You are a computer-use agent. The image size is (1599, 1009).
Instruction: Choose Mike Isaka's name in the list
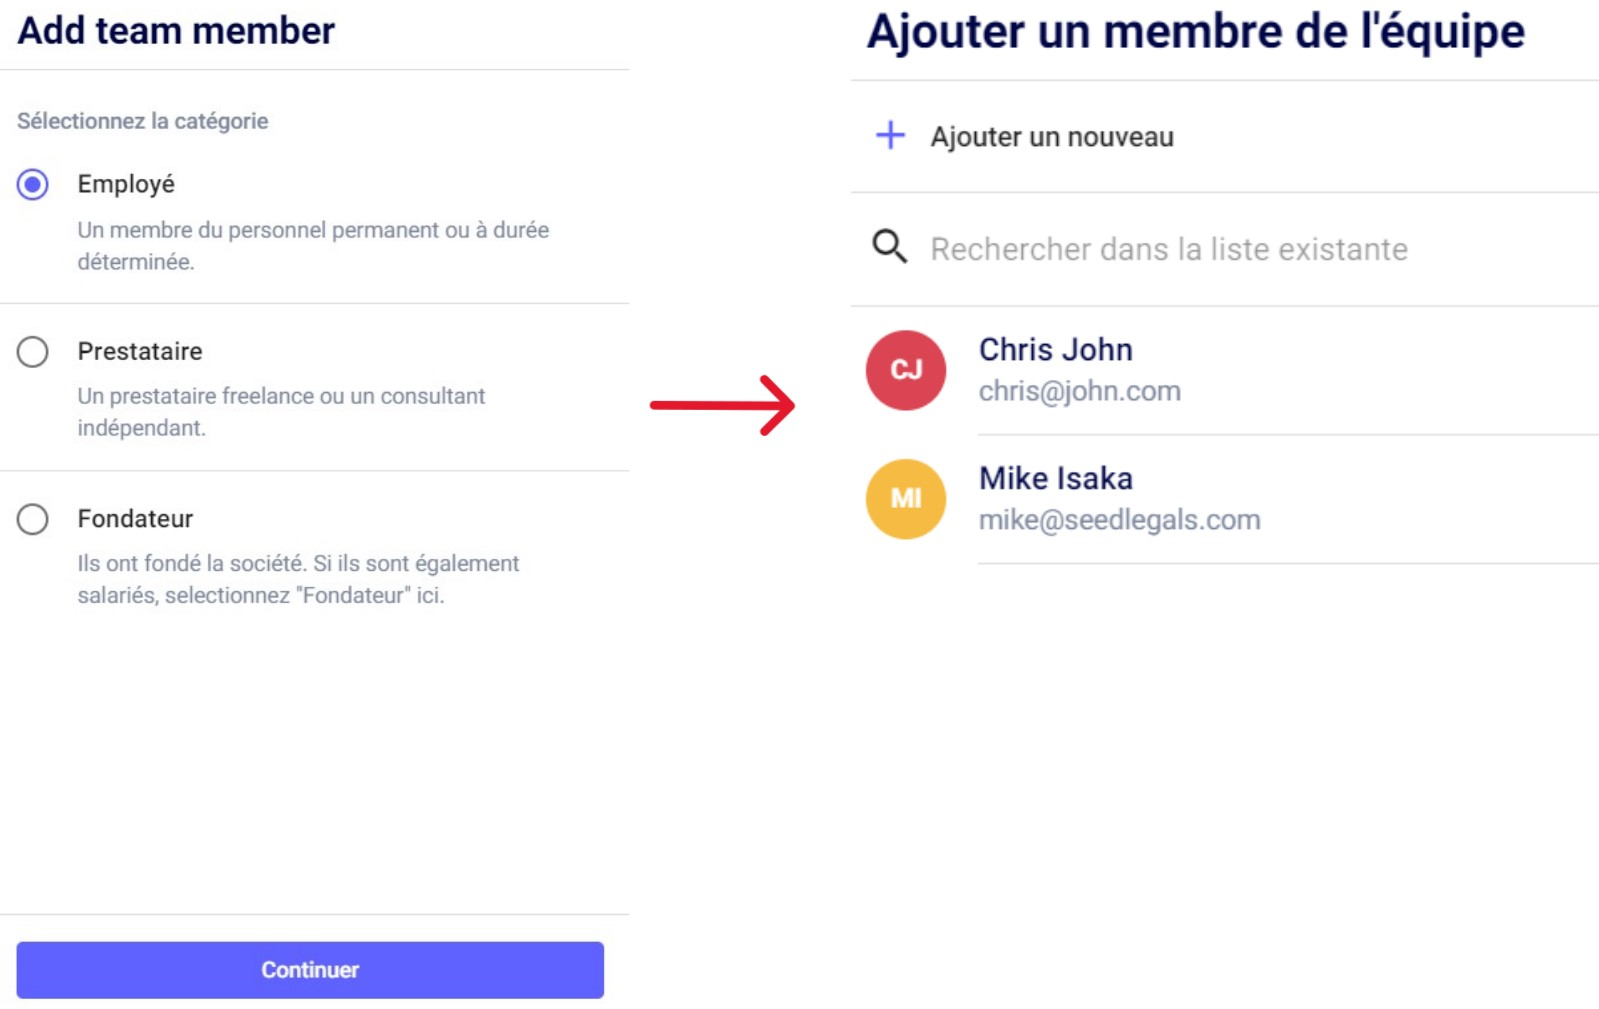coord(1055,478)
